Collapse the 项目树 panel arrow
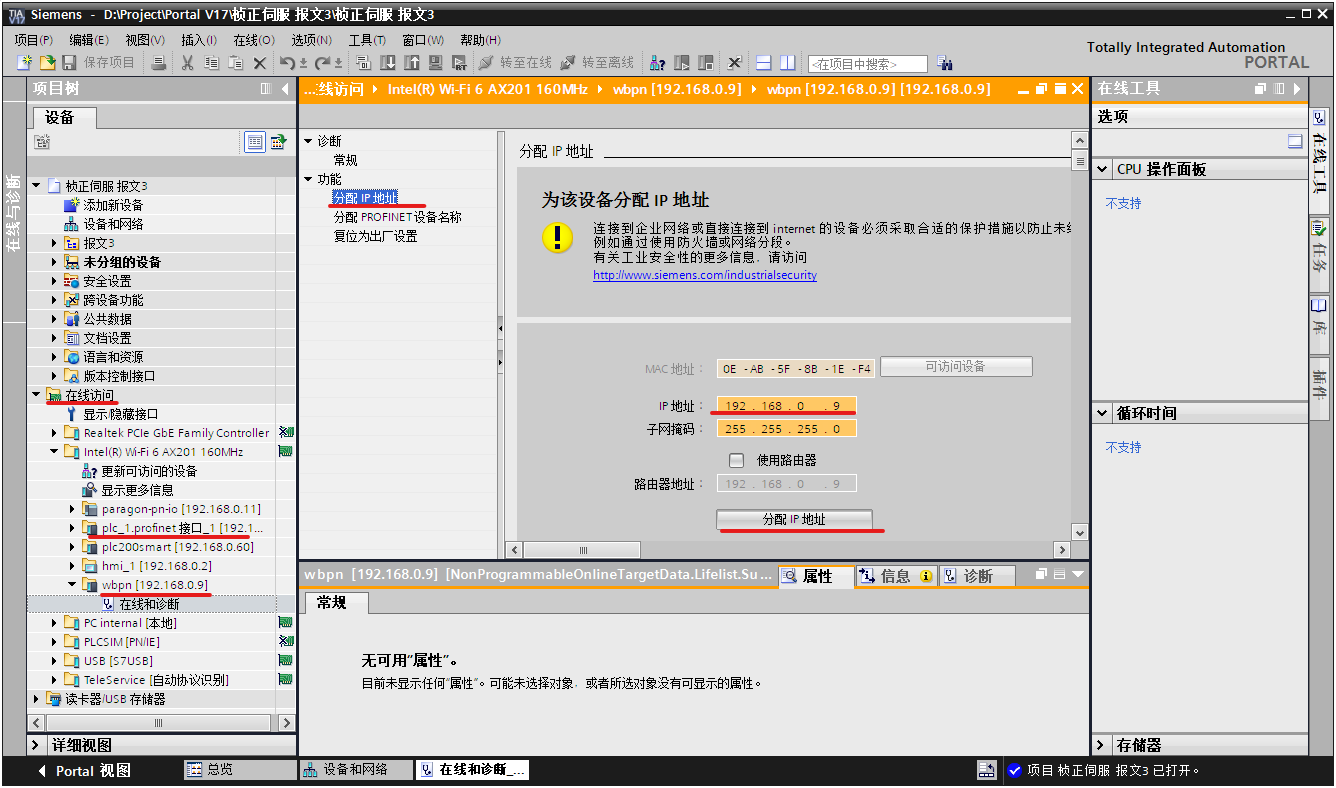This screenshot has width=1336, height=788. 285,89
